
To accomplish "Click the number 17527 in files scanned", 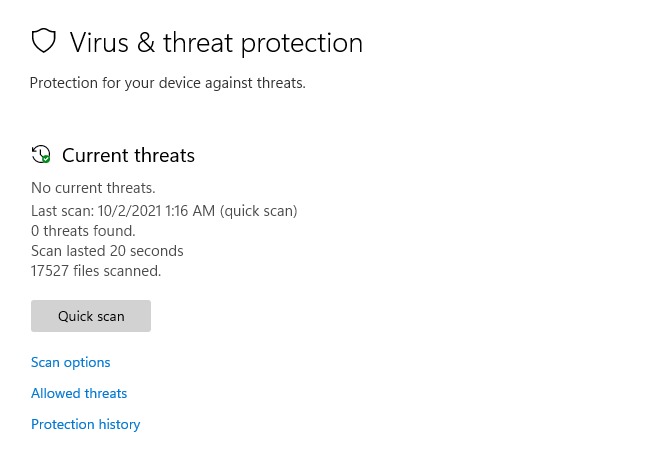I will click(x=51, y=271).
